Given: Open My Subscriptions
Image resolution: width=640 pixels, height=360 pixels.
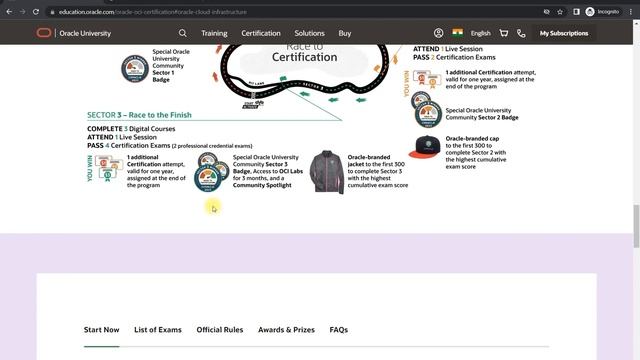Looking at the screenshot, I should pos(564,33).
